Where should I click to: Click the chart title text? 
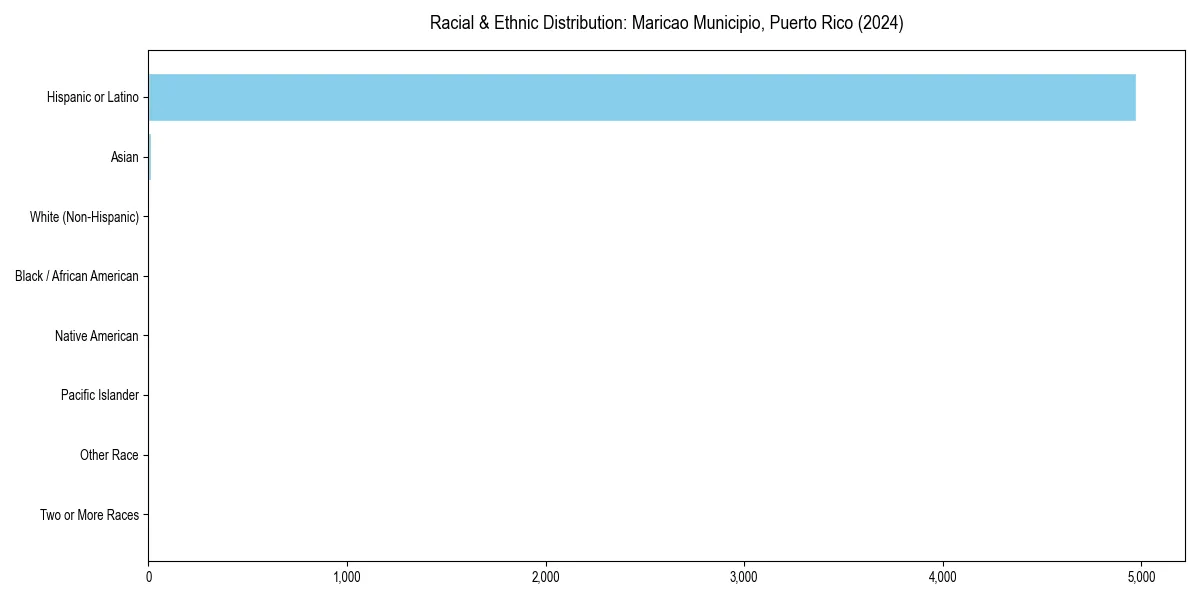click(x=667, y=22)
